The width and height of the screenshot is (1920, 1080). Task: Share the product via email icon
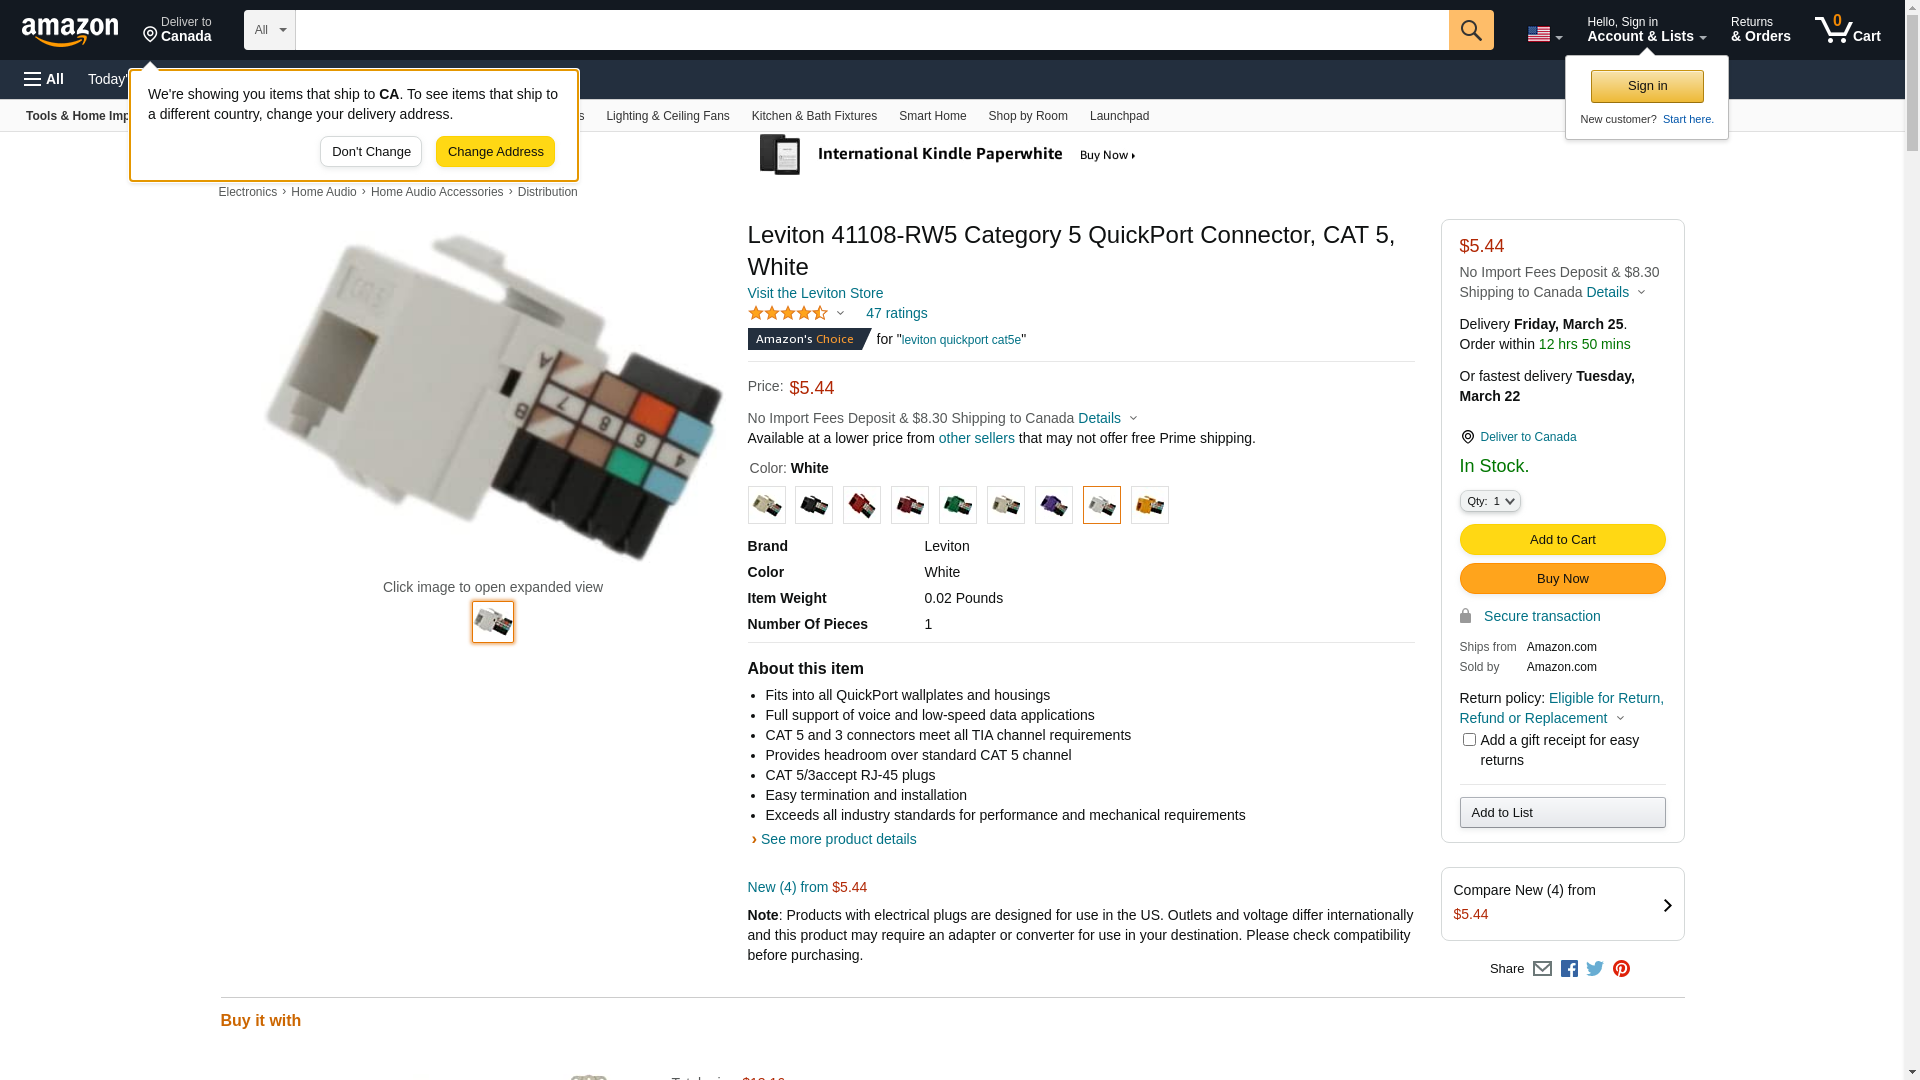(x=1542, y=969)
